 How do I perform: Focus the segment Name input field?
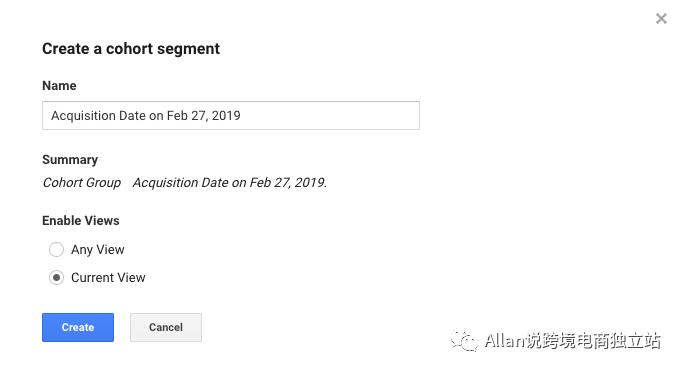click(x=231, y=116)
